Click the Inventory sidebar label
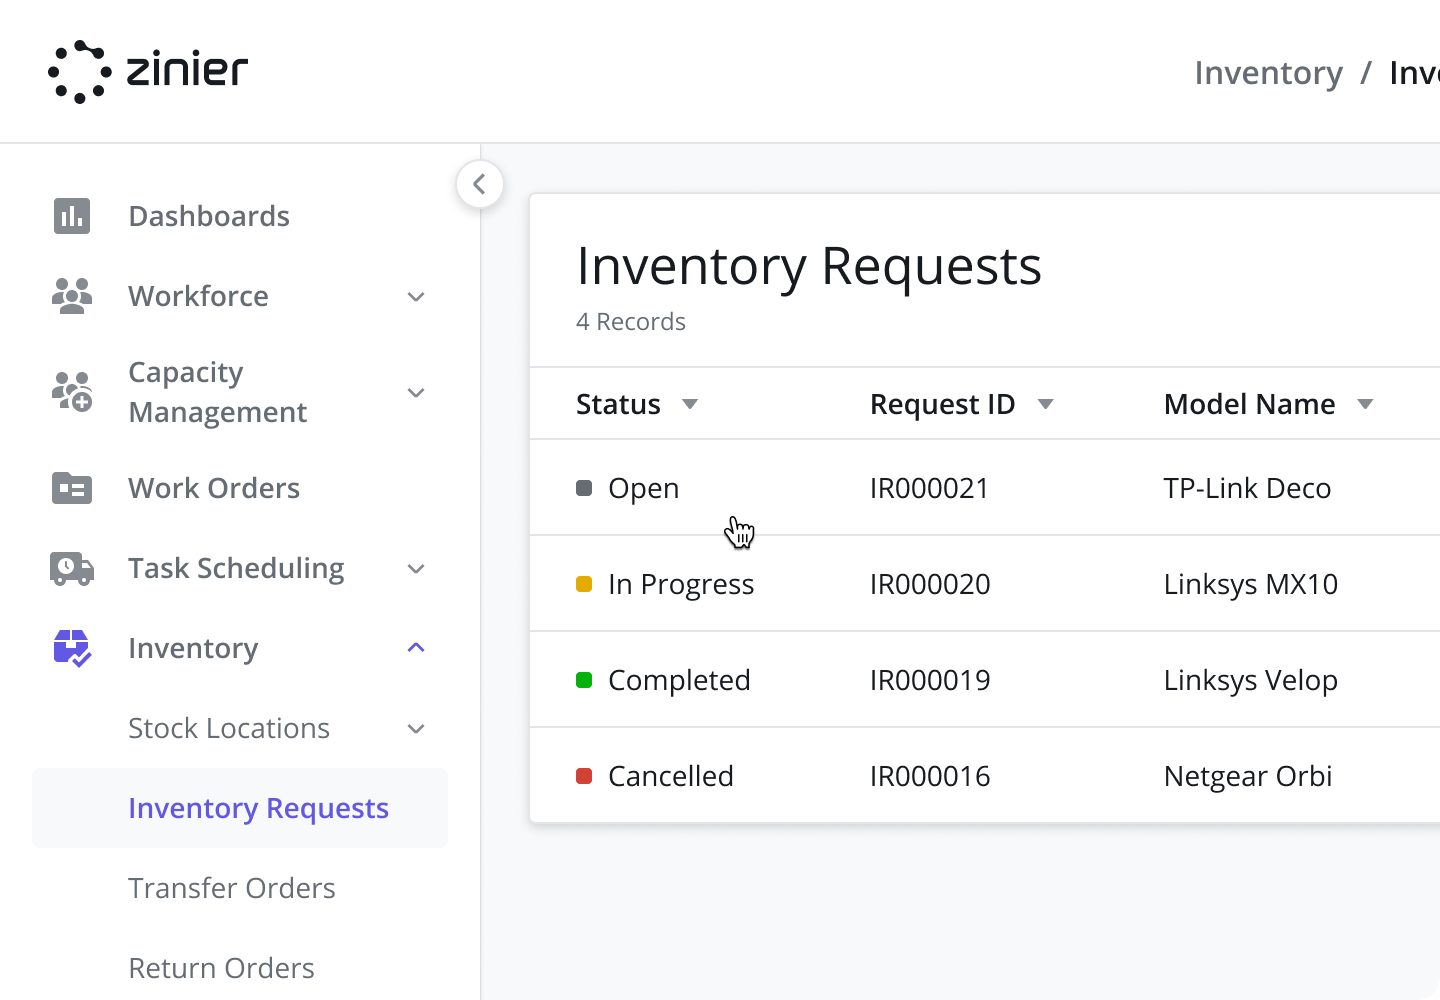This screenshot has height=1000, width=1440. 193,648
